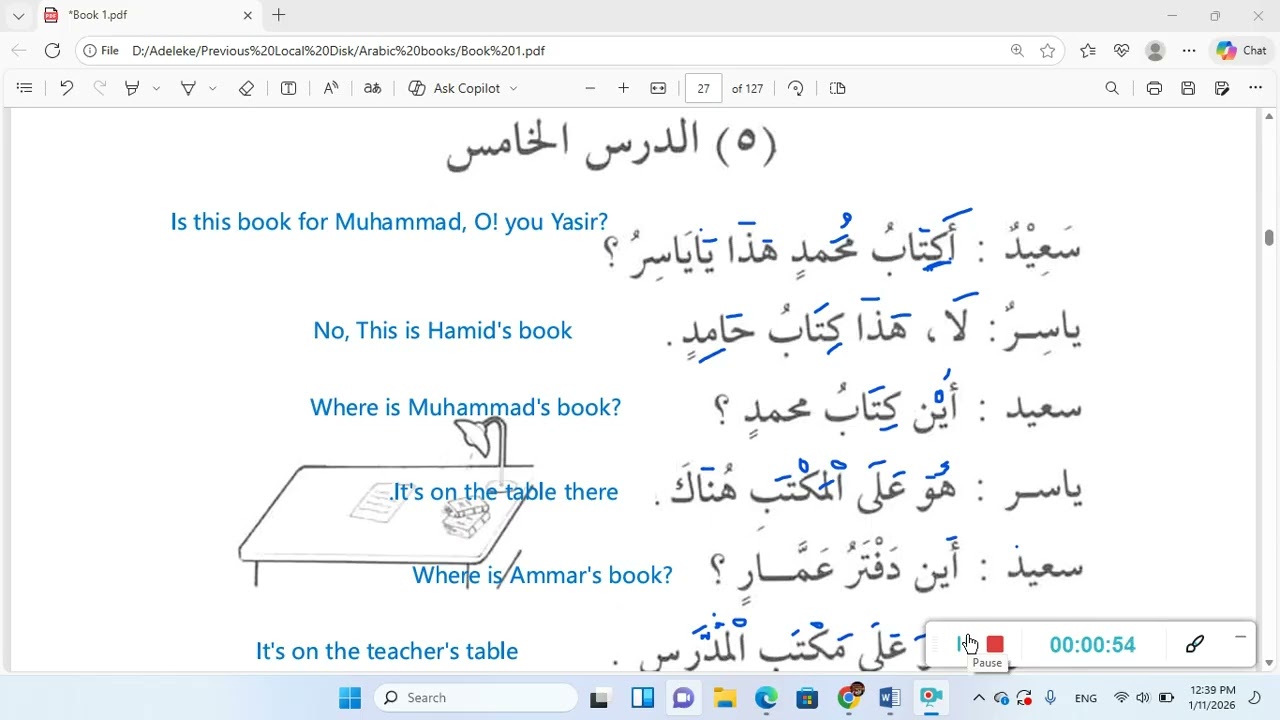Open the favorites list
The image size is (1280, 720).
coord(1088,50)
